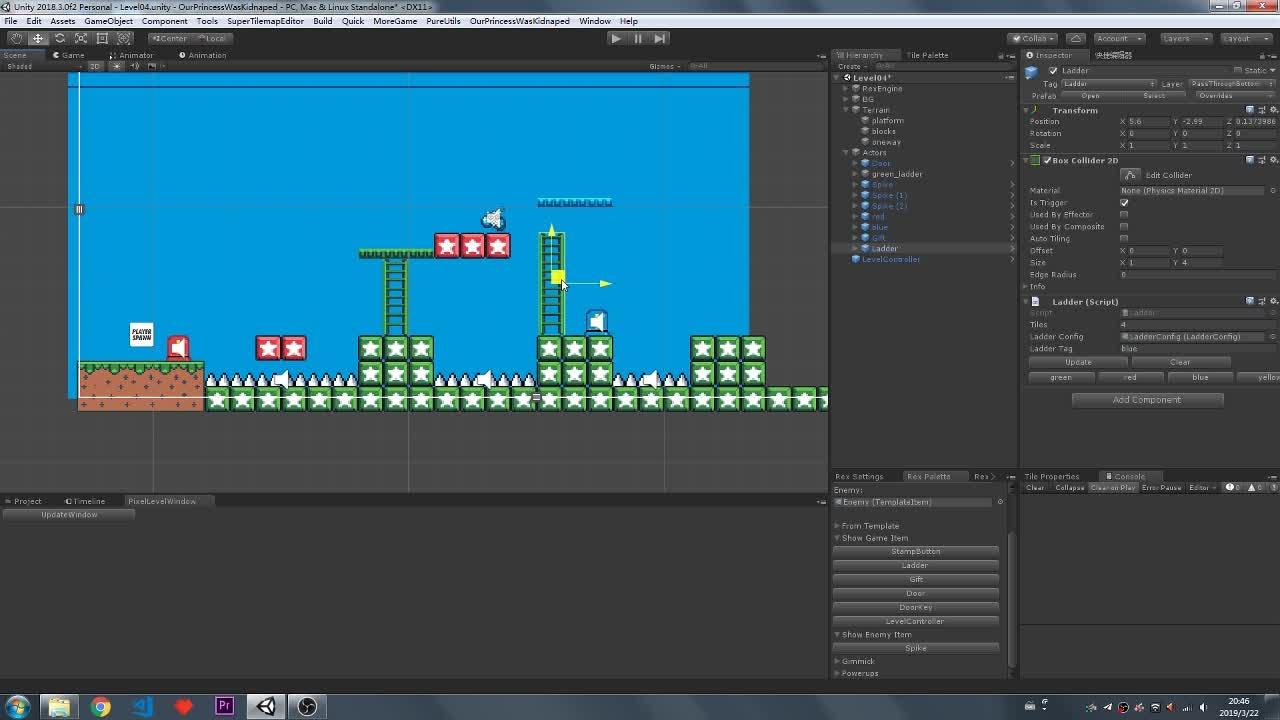Open Windows Start menu

[x=17, y=707]
